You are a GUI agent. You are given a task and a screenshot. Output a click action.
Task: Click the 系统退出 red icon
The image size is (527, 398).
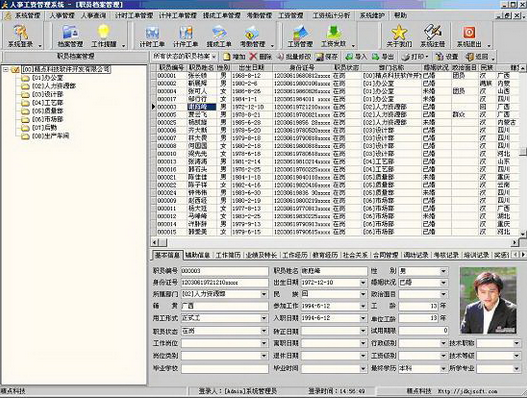469,36
